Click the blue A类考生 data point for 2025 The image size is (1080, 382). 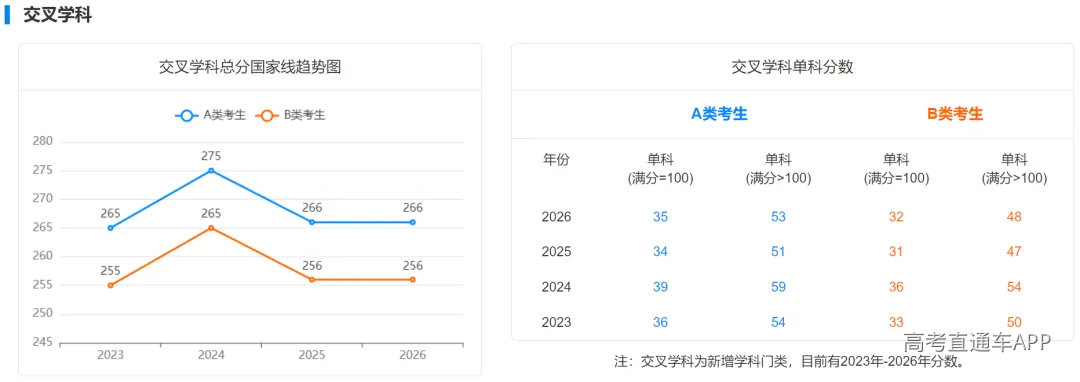pos(312,222)
